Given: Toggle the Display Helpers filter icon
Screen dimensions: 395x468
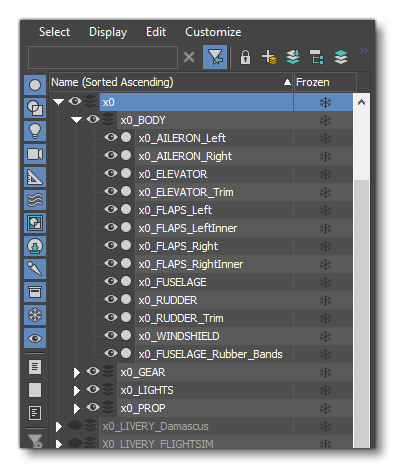Looking at the screenshot, I should click(35, 177).
